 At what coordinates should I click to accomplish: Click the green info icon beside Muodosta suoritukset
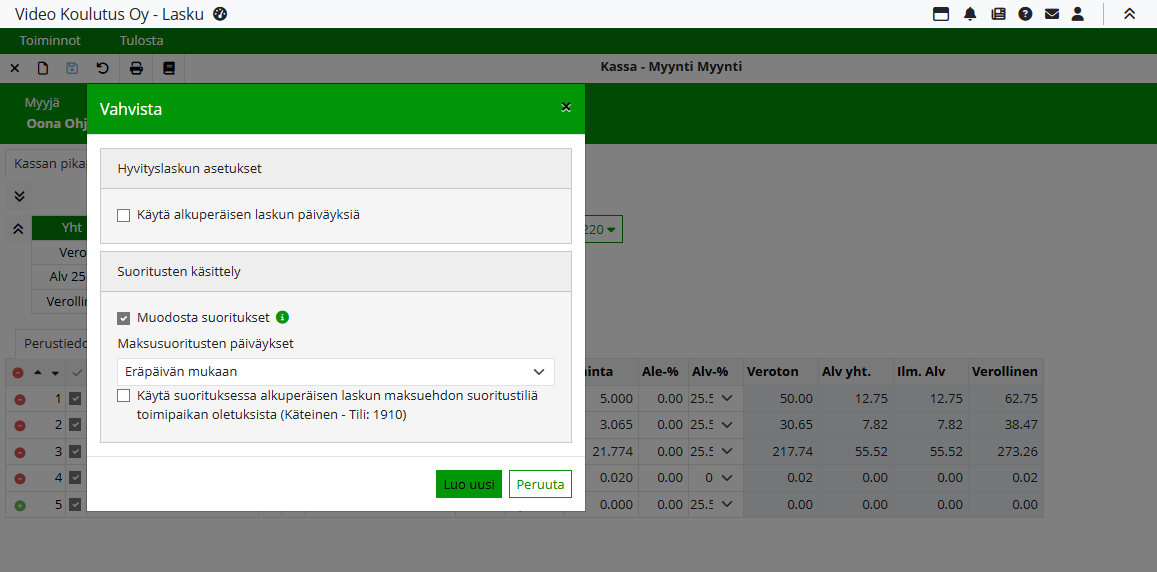(x=283, y=317)
